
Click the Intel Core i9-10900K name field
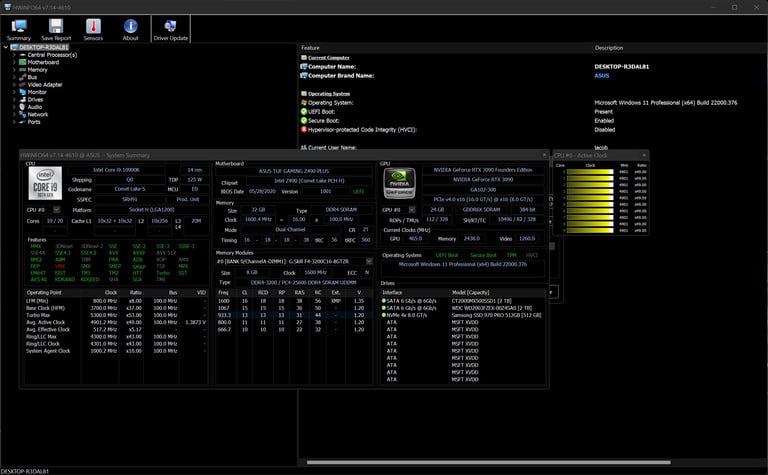[x=117, y=170]
